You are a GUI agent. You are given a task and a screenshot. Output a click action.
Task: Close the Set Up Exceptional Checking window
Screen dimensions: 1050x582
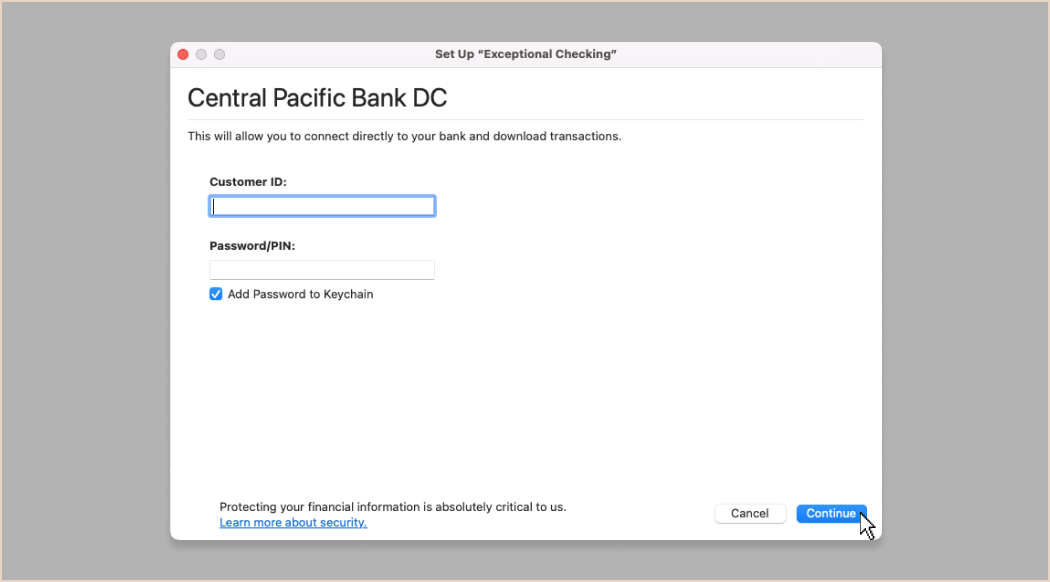(x=183, y=54)
